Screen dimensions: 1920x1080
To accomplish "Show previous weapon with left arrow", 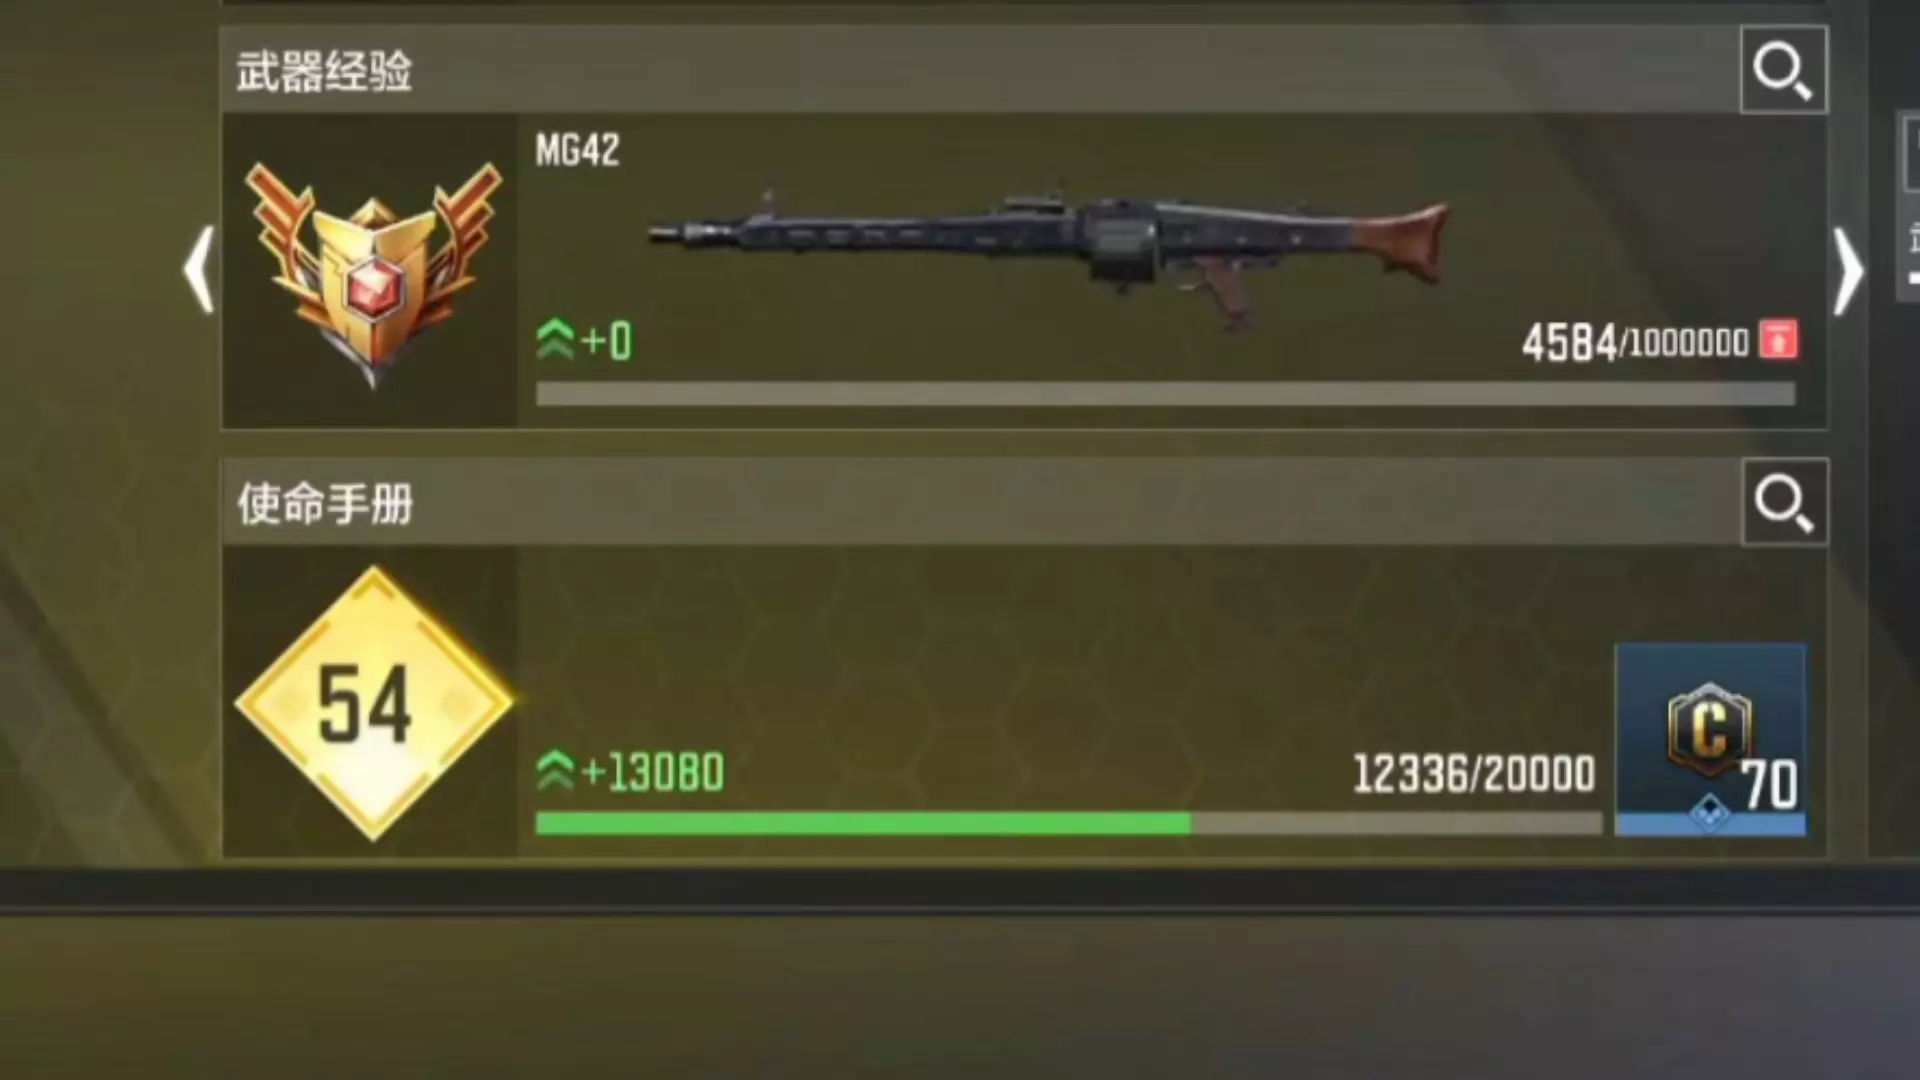I will tap(199, 270).
